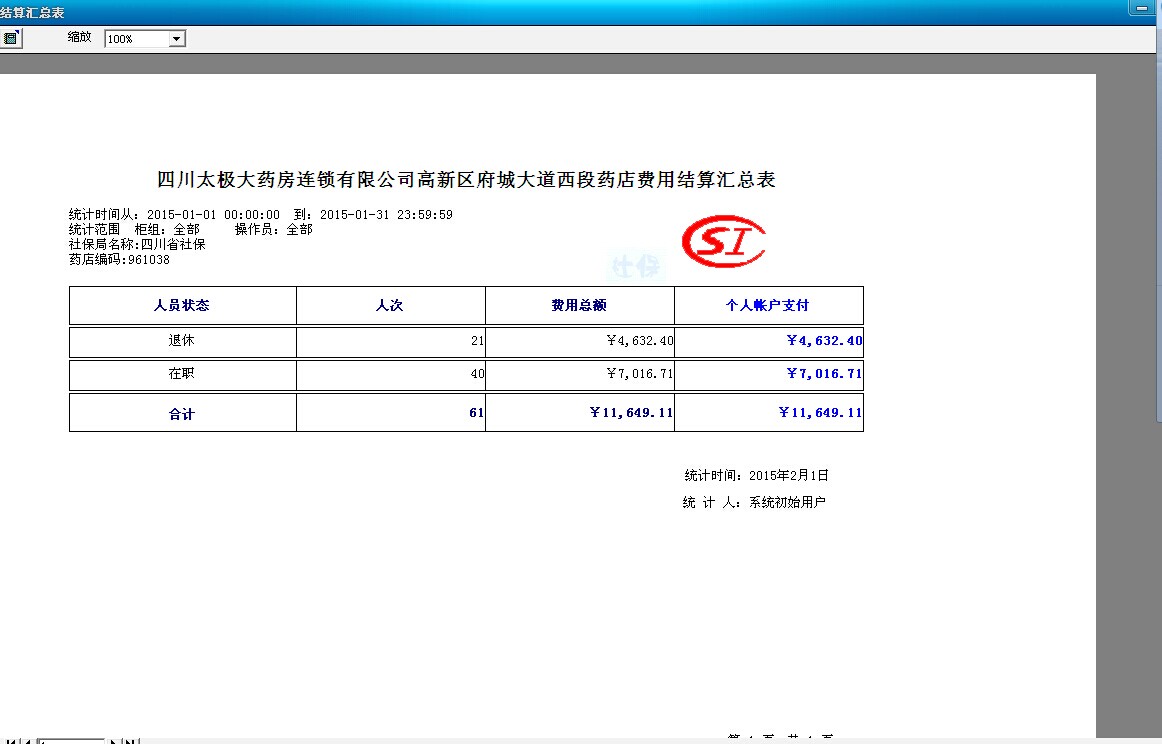Click ¥11,649.11 in the 个人帐户支付 column

820,413
